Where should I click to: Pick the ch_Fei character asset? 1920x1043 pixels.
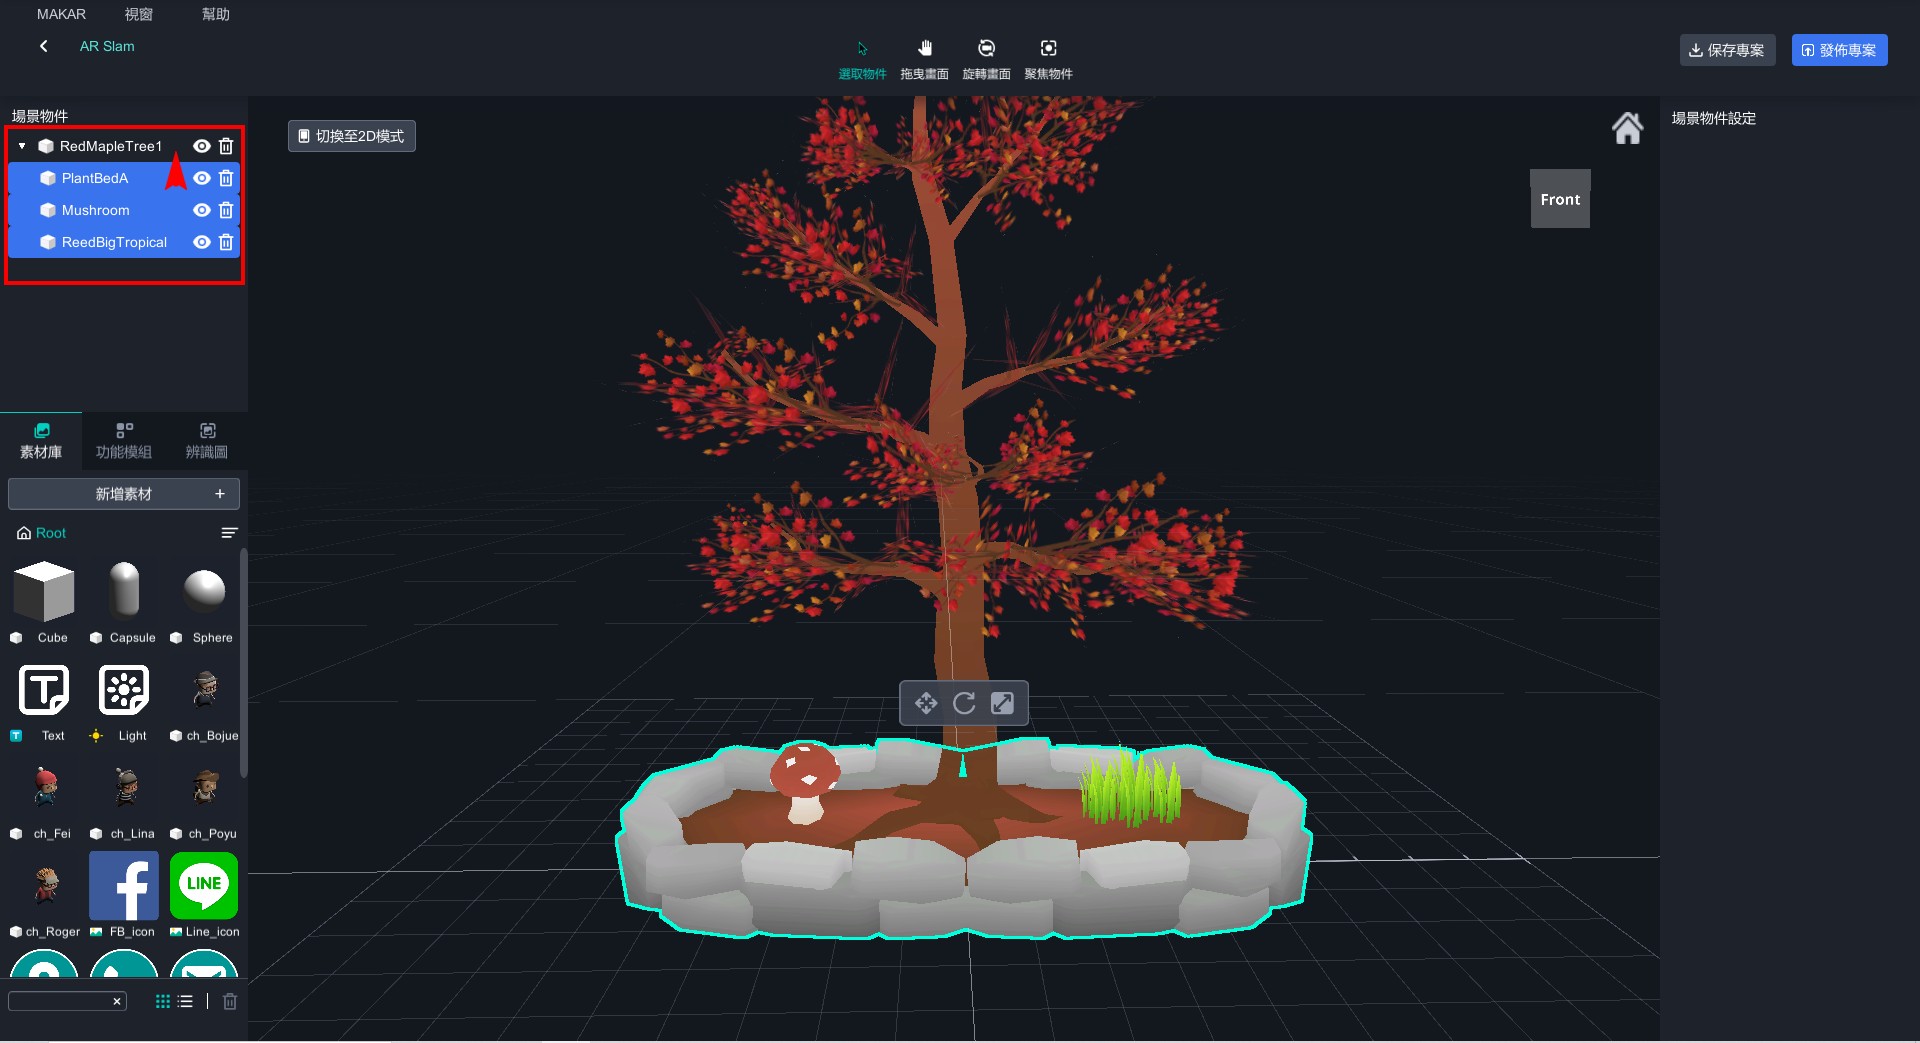pos(45,787)
